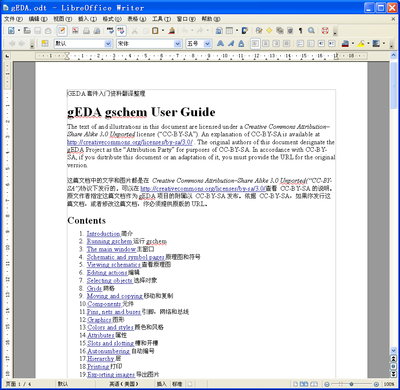Open the 视图 (View) menu
This screenshot has width=400, height=390.
click(x=63, y=19)
